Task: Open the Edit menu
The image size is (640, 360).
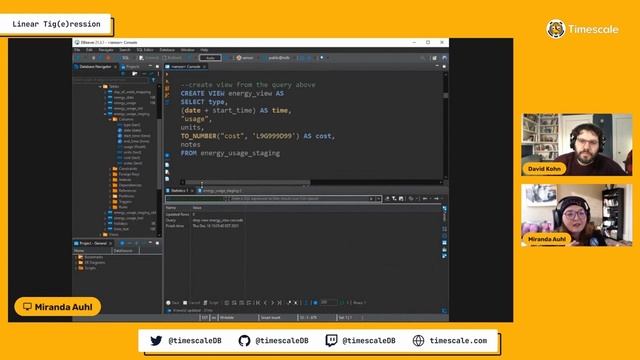Action: [x=89, y=50]
